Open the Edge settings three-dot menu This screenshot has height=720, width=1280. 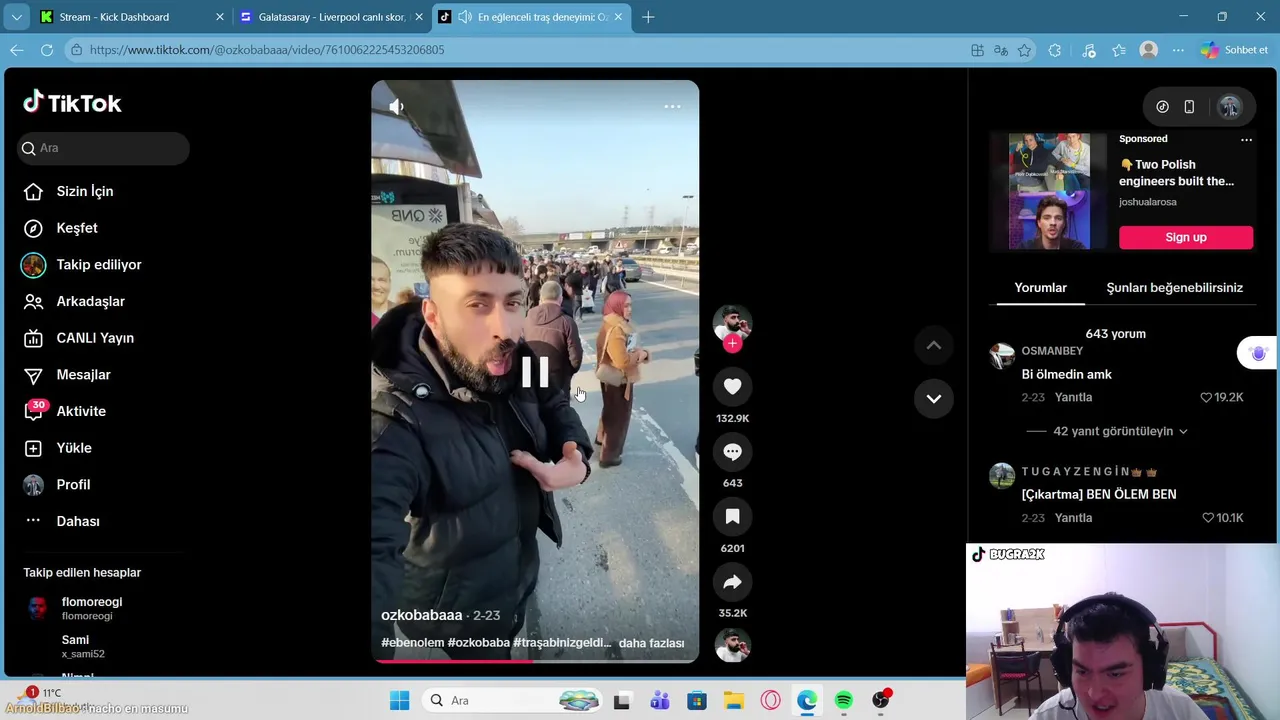1178,50
